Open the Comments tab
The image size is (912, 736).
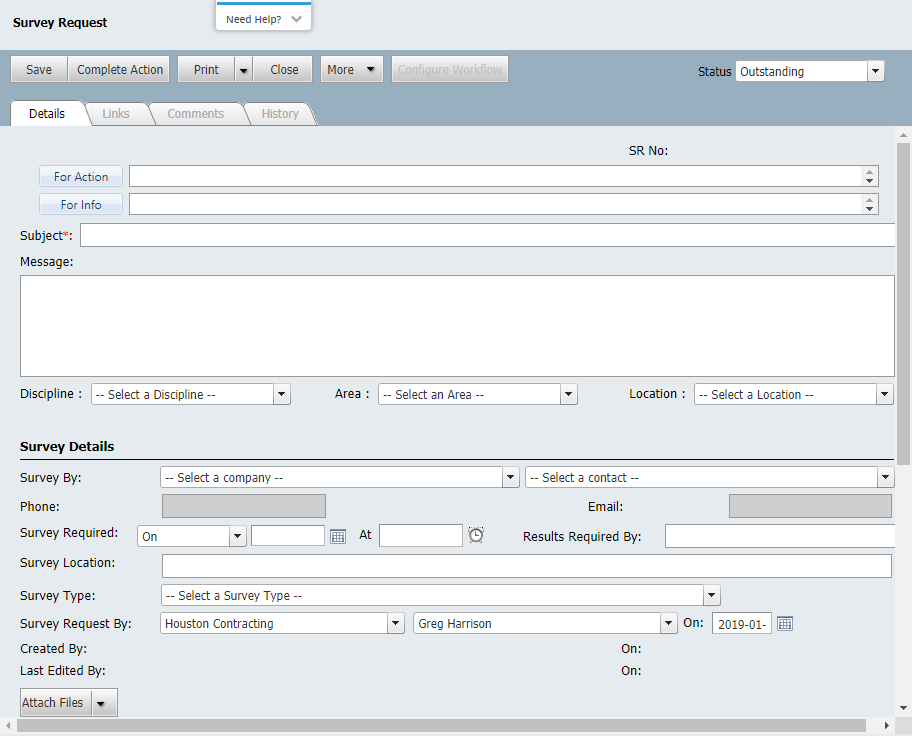pyautogui.click(x=195, y=113)
